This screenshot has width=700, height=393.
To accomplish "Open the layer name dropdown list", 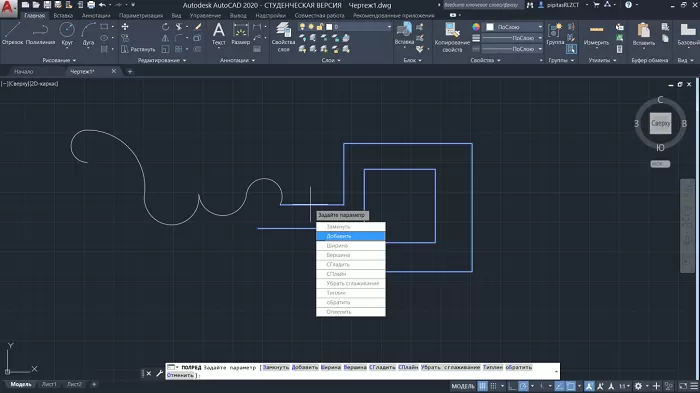I will click(361, 27).
